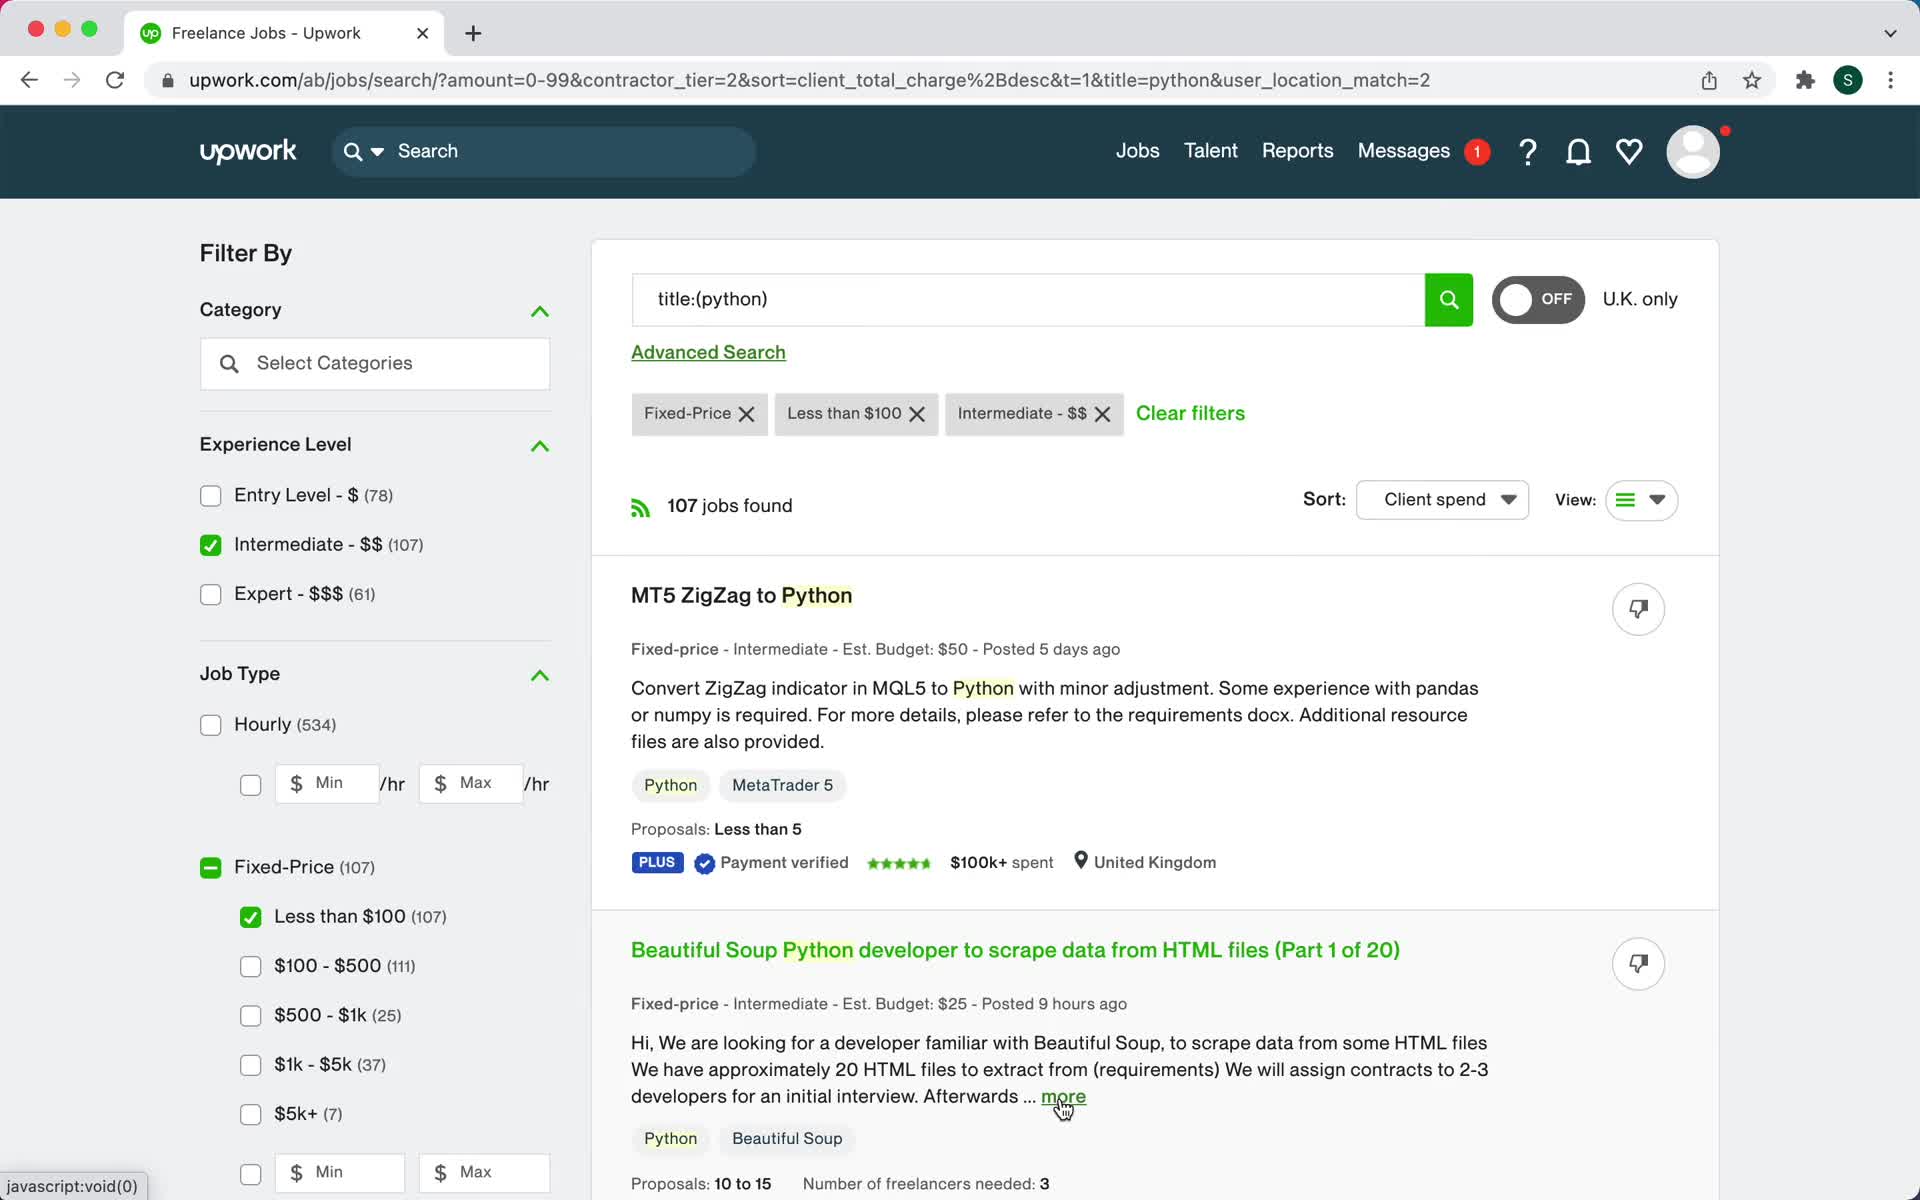Click the title search input field
Screen dimensions: 1920x1200
(x=1028, y=299)
